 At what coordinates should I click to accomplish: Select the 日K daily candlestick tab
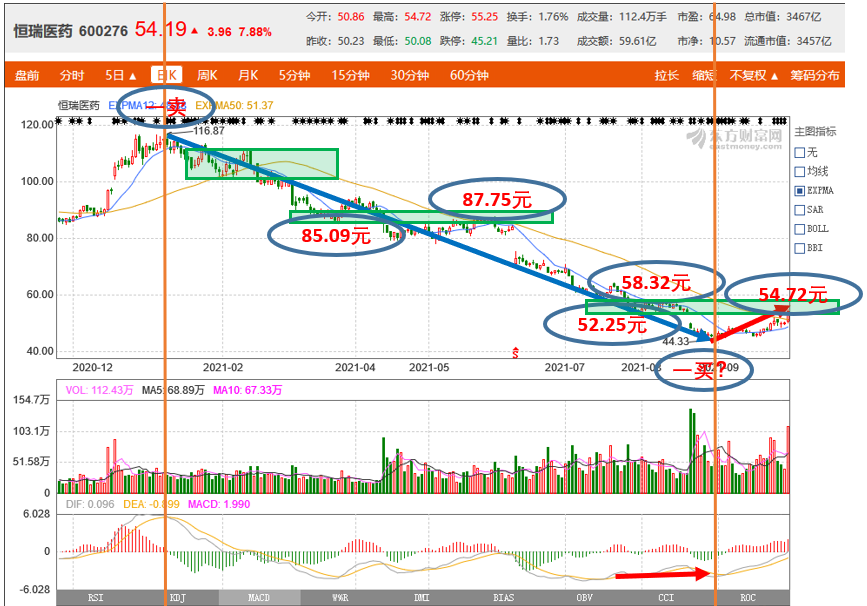point(166,75)
